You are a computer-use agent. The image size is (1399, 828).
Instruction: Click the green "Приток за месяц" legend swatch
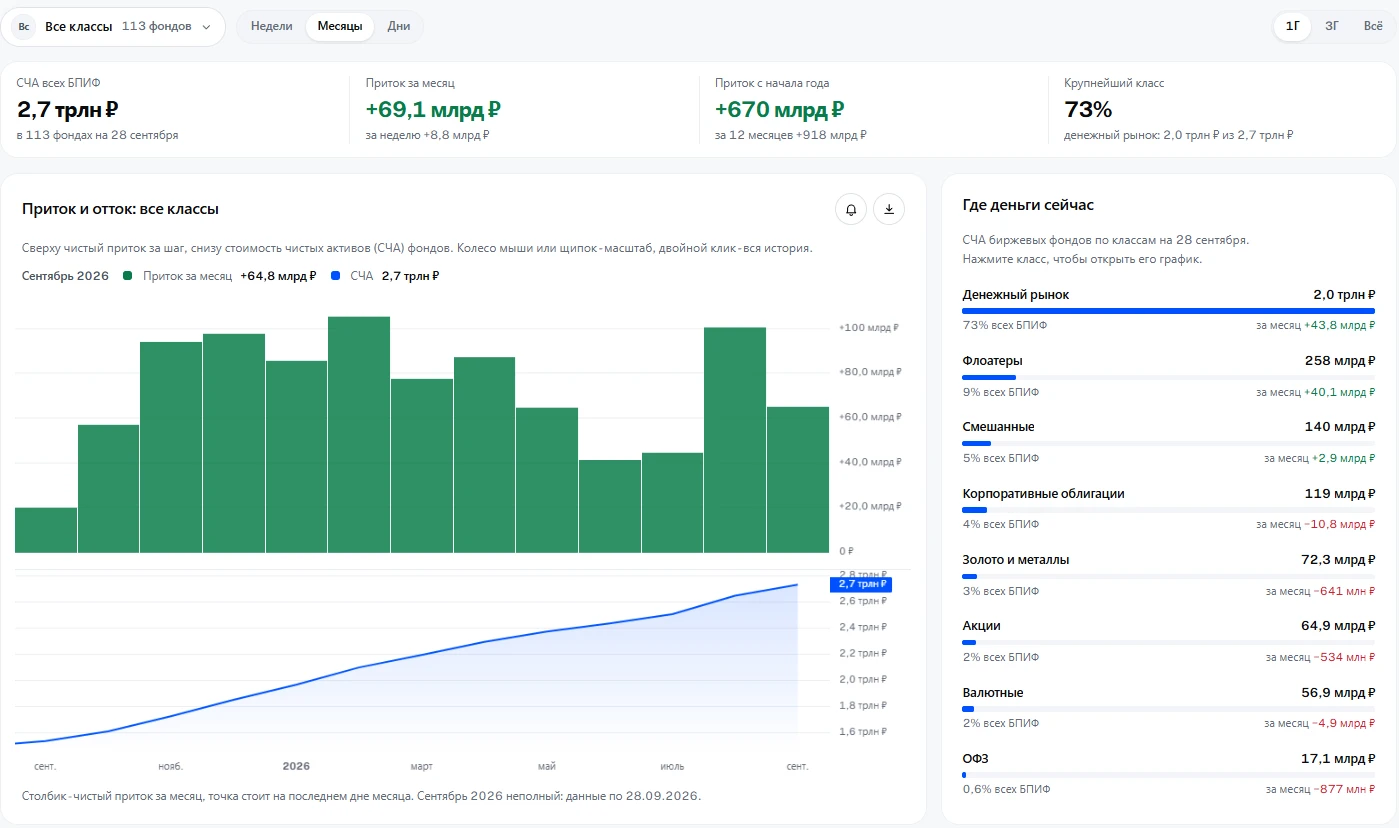[127, 276]
